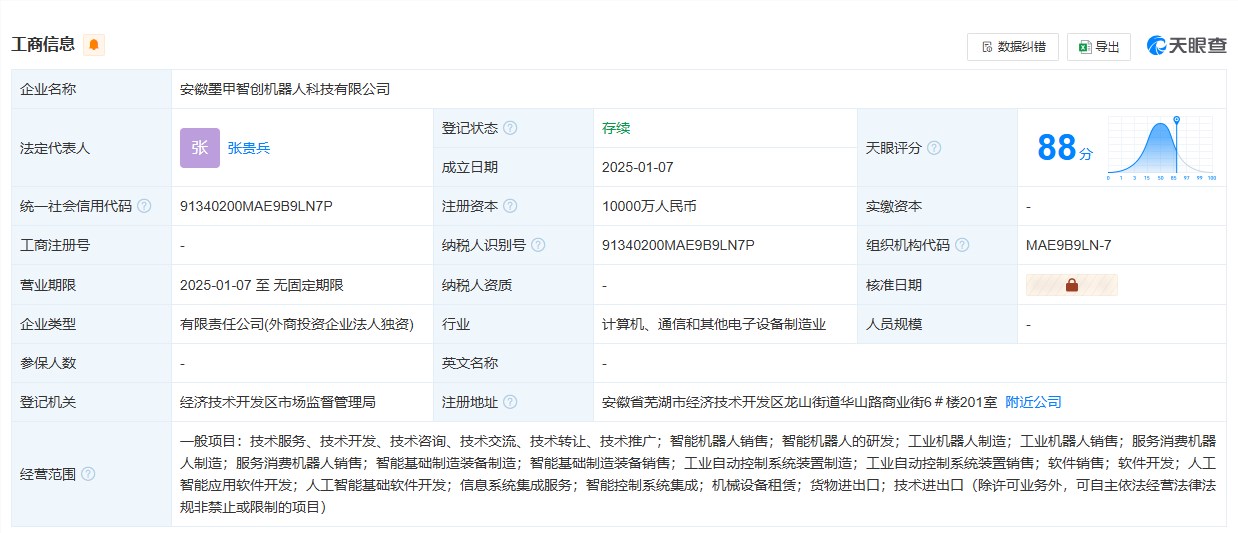Click help icon beside 组织机构代码
The height and width of the screenshot is (533, 1238).
pyautogui.click(x=961, y=245)
